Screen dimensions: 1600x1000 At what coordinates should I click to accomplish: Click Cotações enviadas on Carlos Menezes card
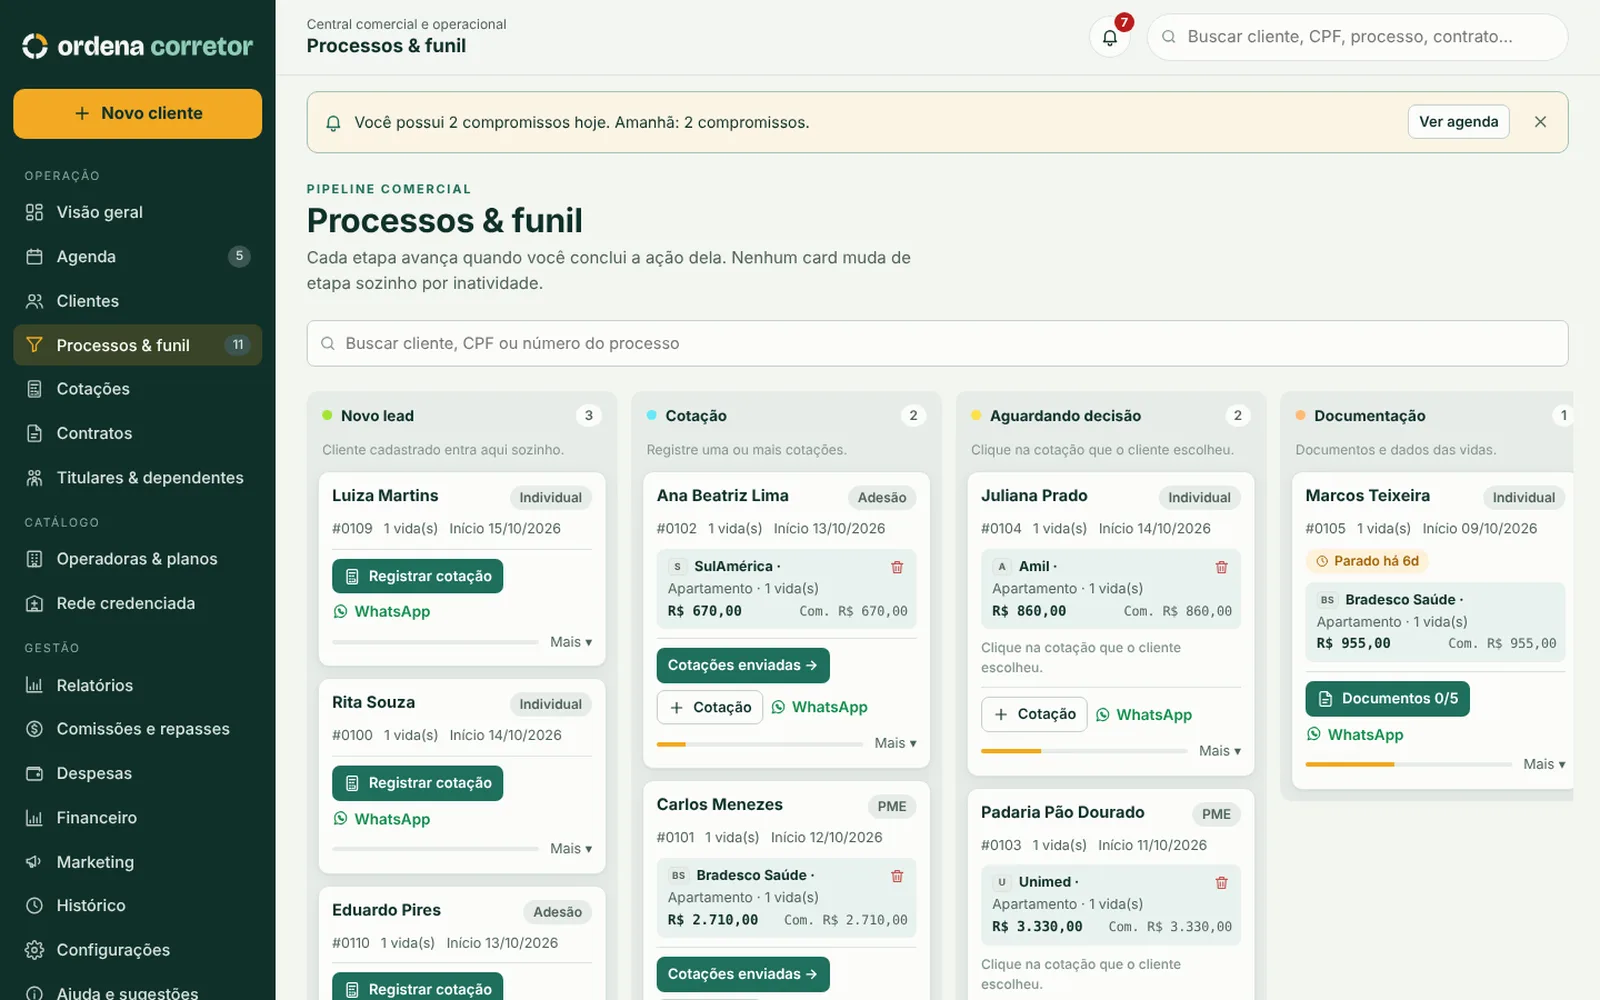743,974
